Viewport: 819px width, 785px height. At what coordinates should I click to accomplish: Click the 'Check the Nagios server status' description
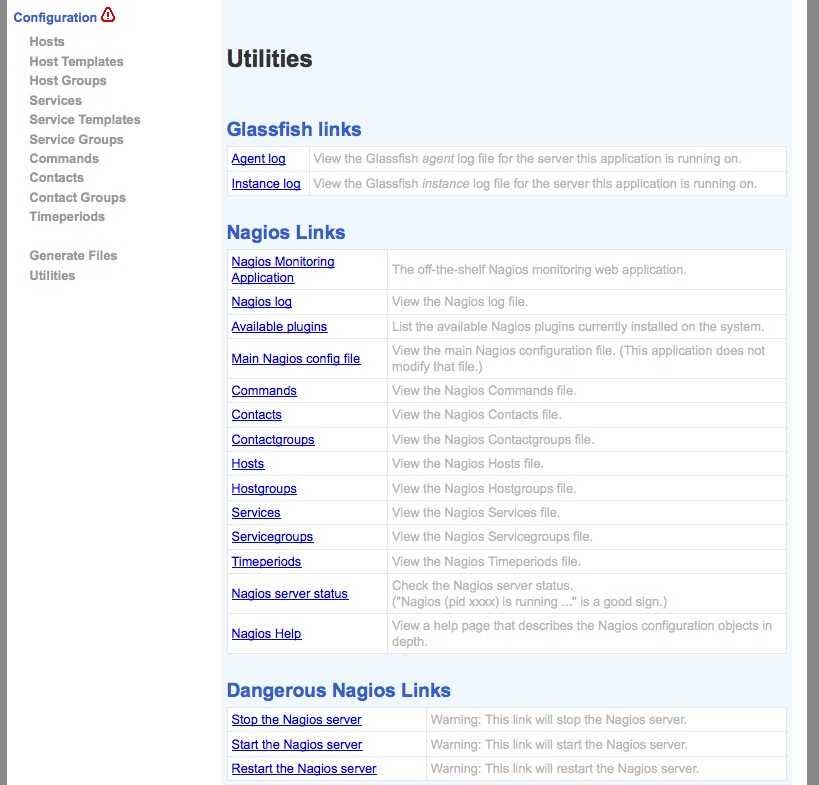pyautogui.click(x=530, y=594)
